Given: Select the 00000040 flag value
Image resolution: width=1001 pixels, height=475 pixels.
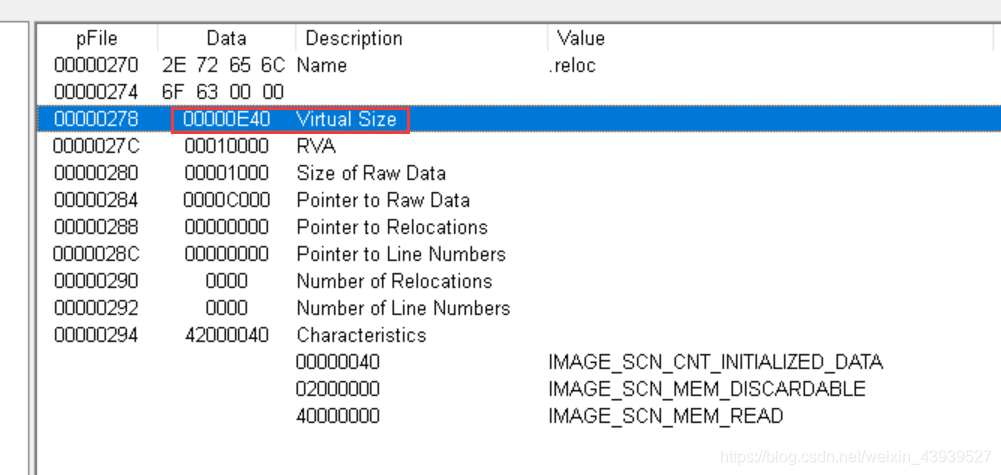Looking at the screenshot, I should tap(338, 362).
